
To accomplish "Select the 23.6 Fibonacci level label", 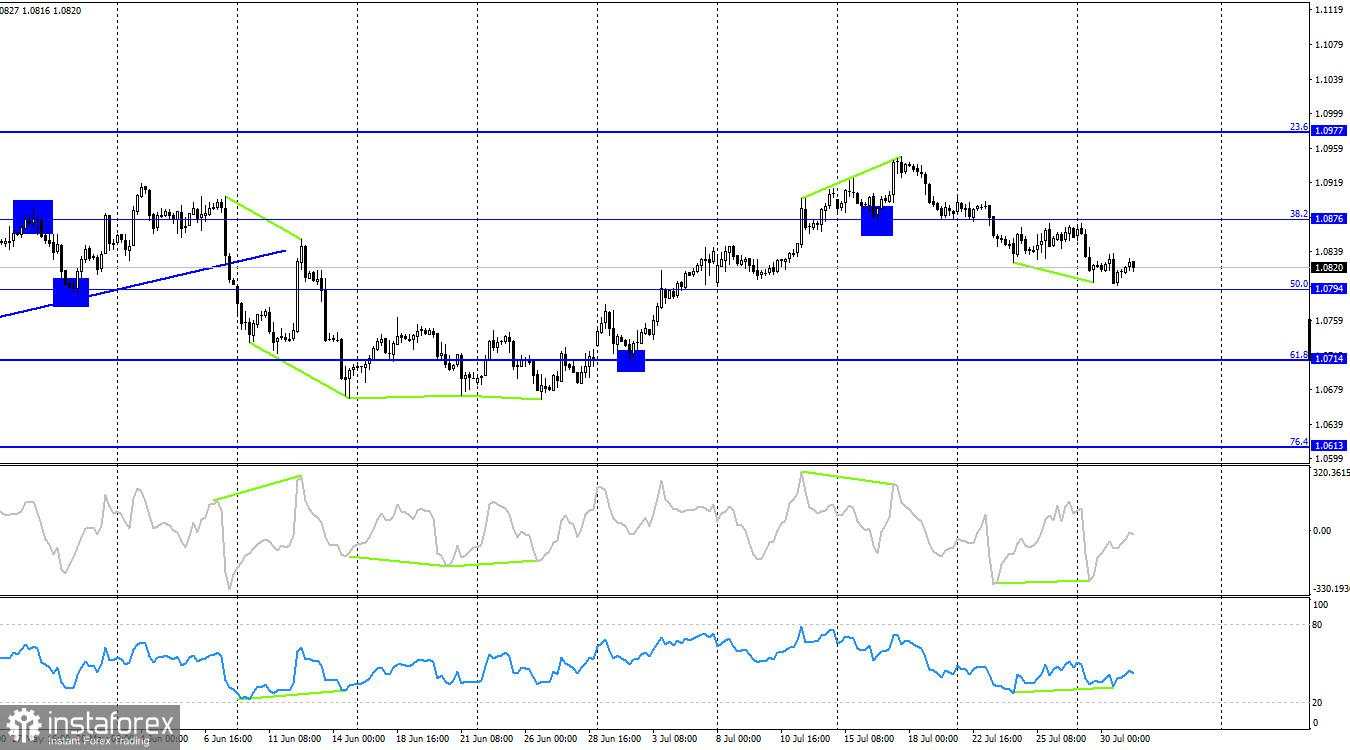I will pos(1298,127).
